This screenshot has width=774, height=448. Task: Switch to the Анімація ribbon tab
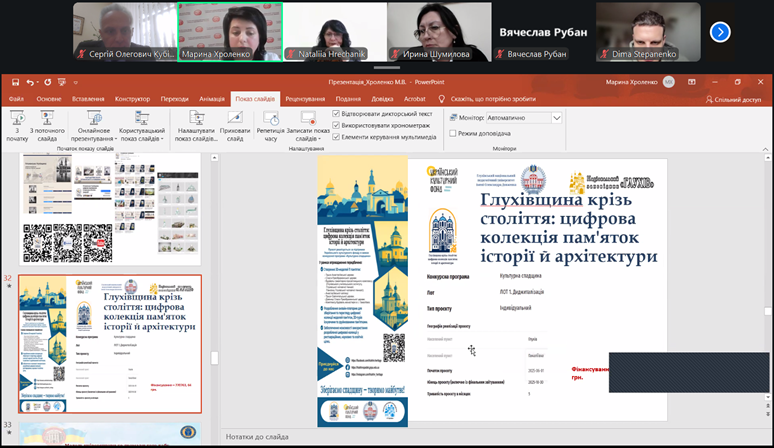point(211,99)
